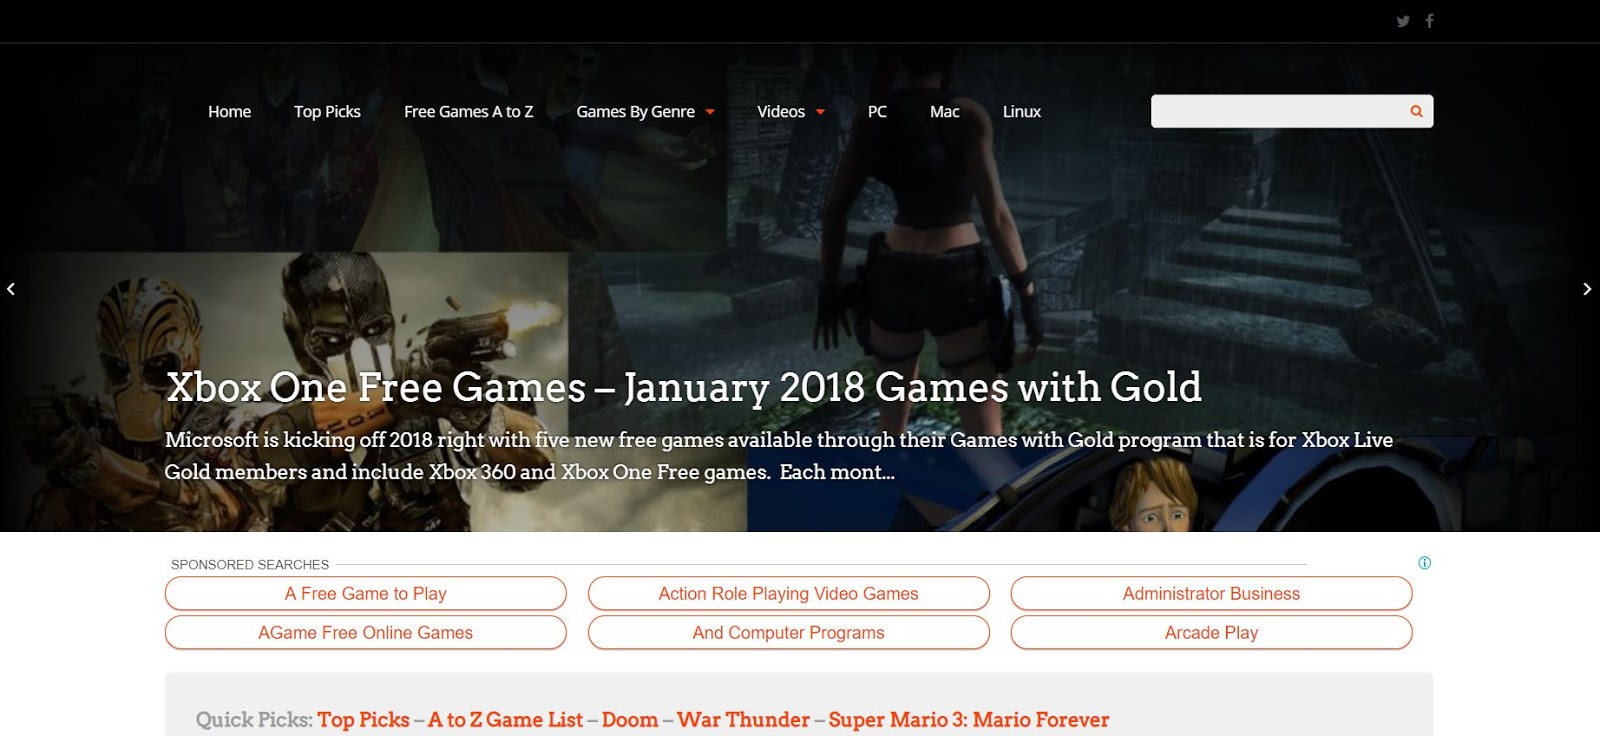This screenshot has height=736, width=1600.
Task: Open Xbox One Free Games article title
Action: (684, 388)
